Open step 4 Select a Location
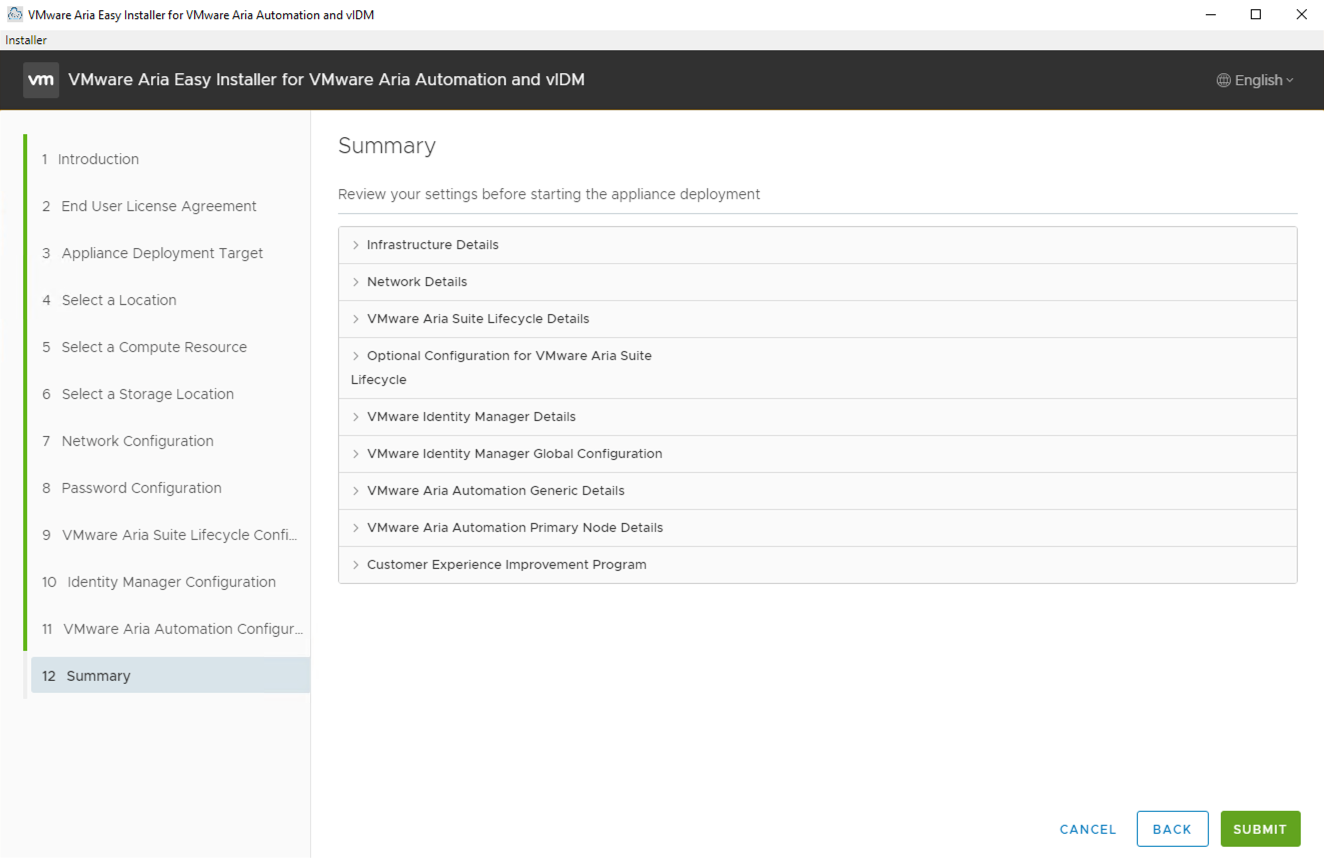Image resolution: width=1324 pixels, height=858 pixels. click(x=170, y=300)
